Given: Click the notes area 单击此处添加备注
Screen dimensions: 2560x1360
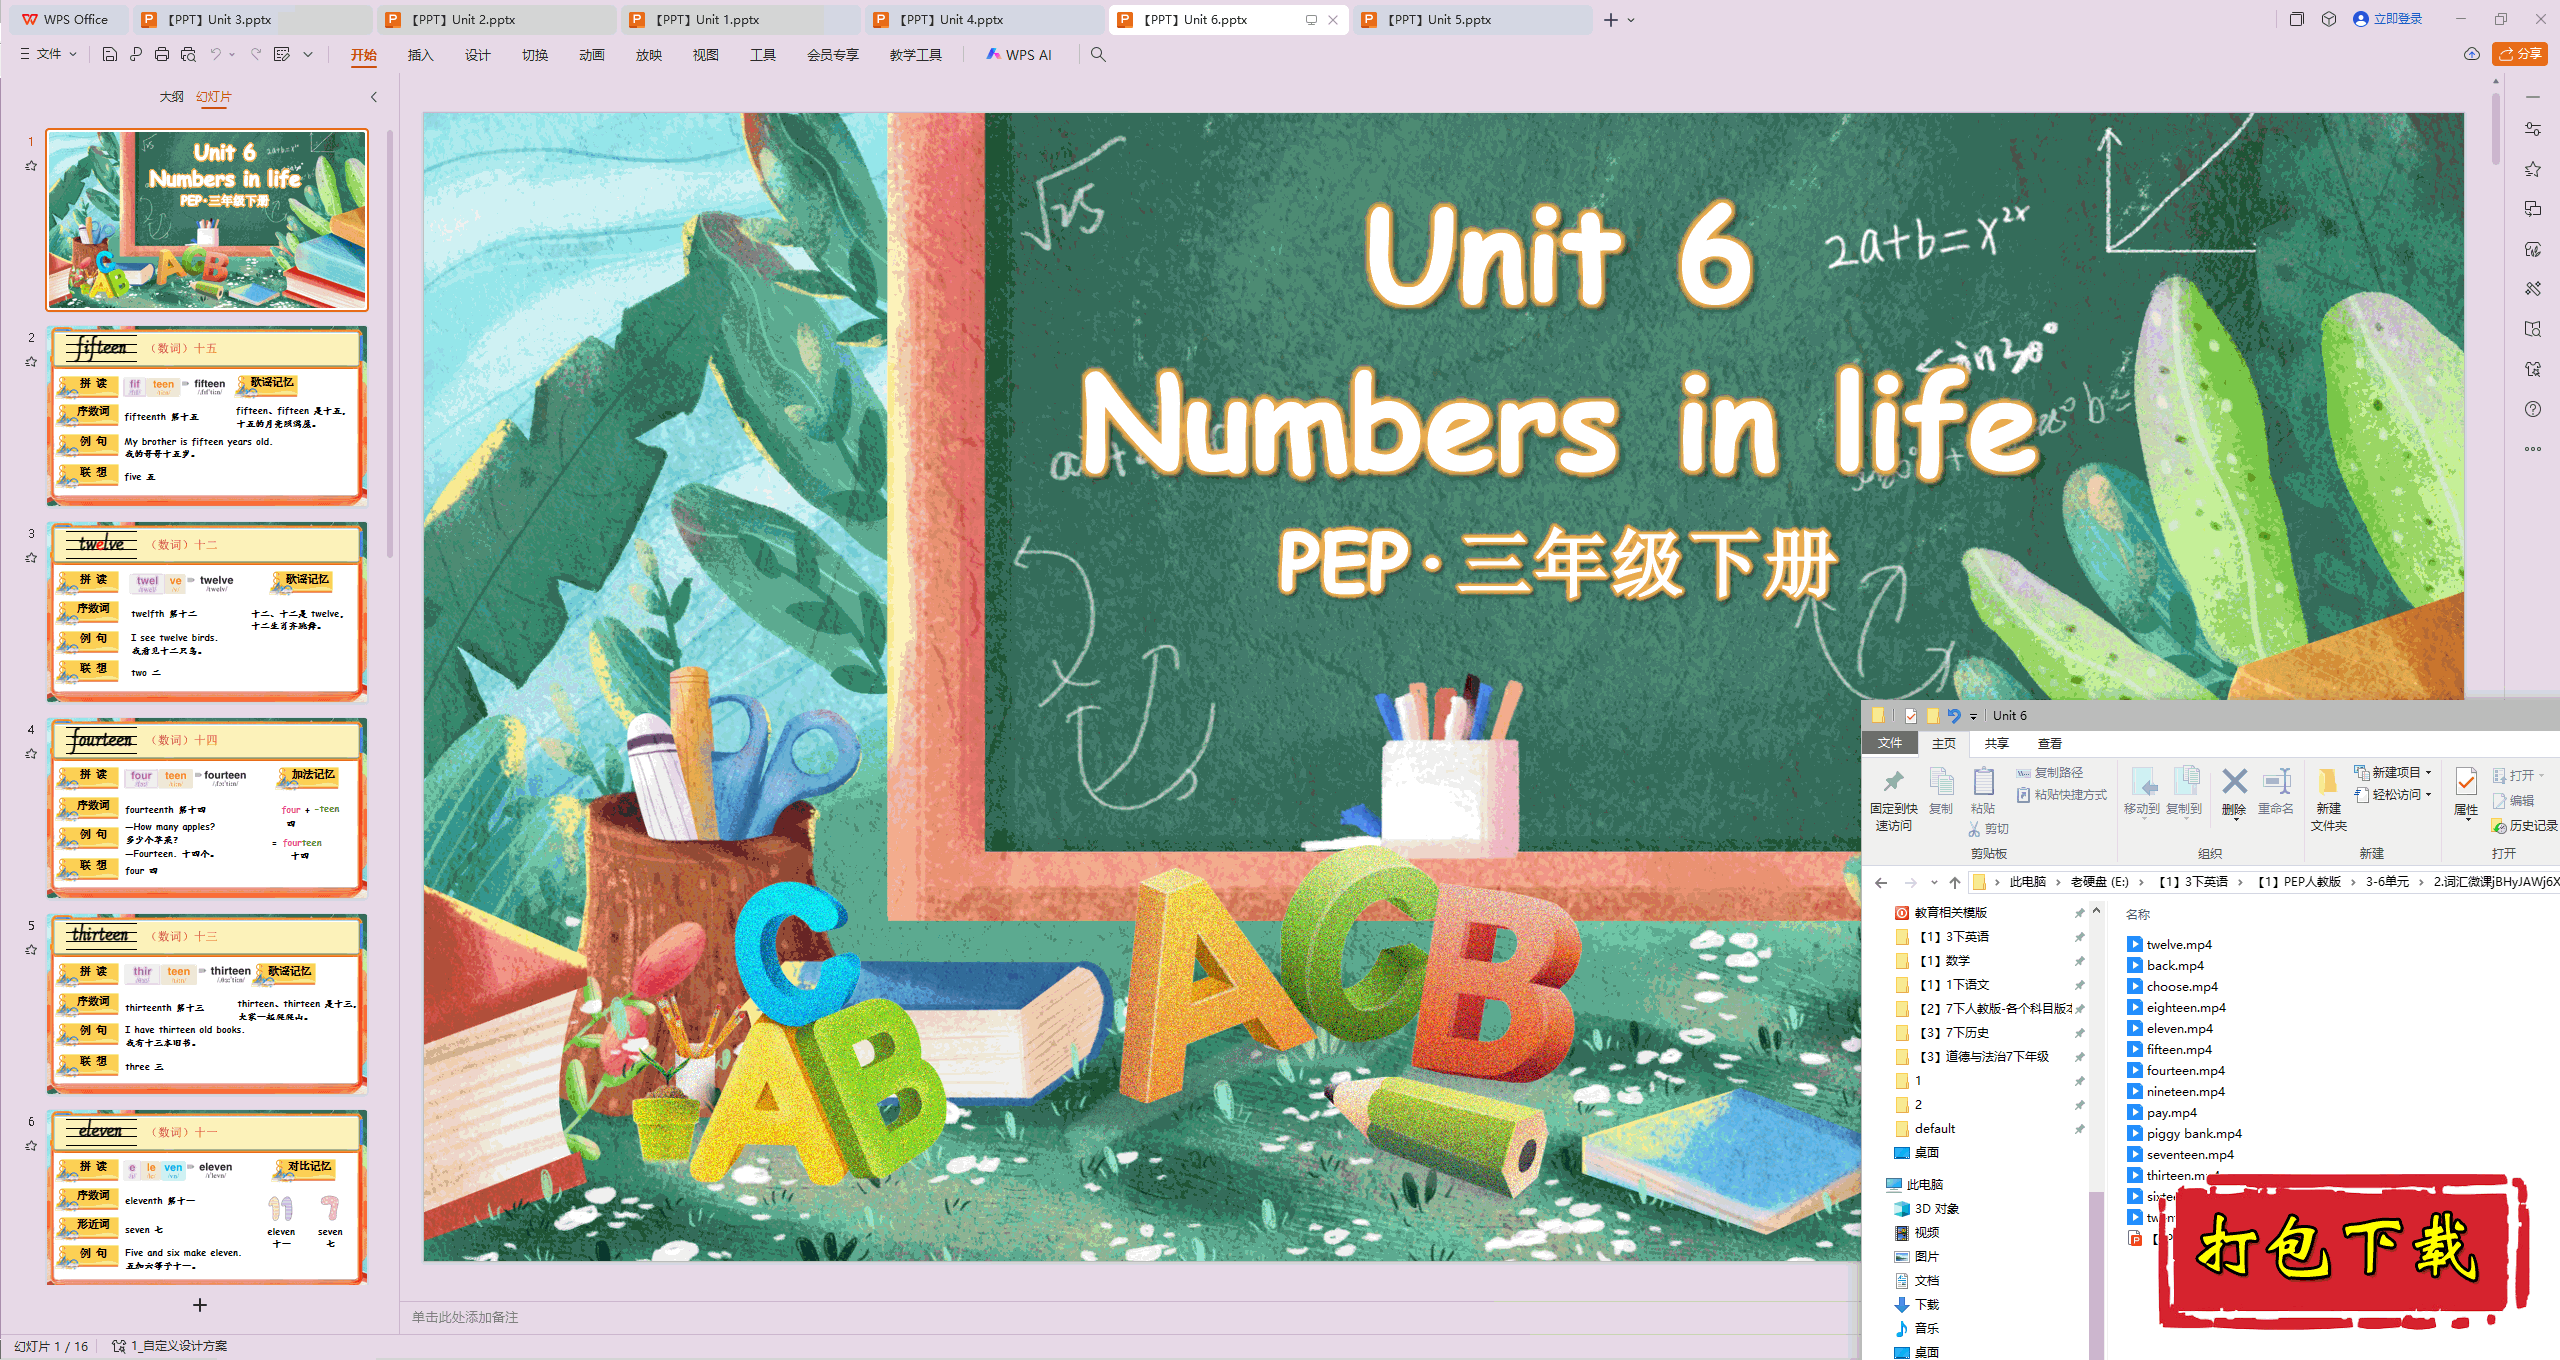Looking at the screenshot, I should (x=466, y=1317).
